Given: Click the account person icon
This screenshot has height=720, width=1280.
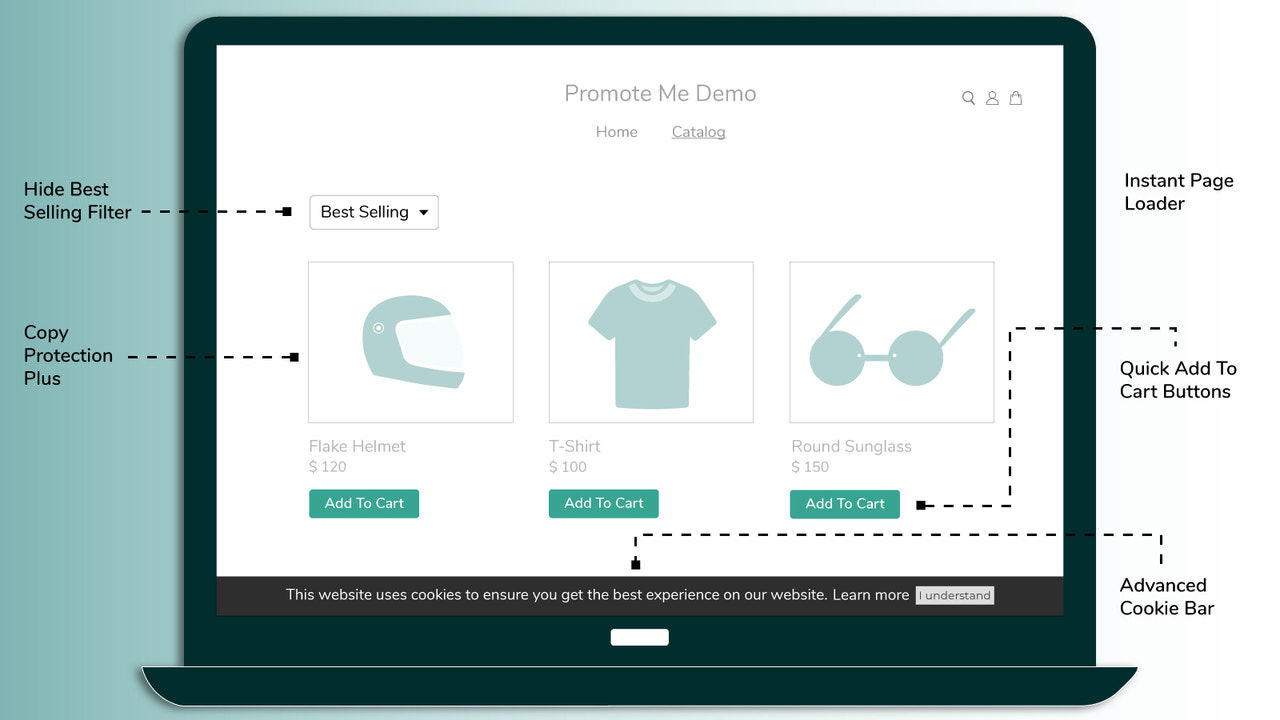Looking at the screenshot, I should [992, 97].
